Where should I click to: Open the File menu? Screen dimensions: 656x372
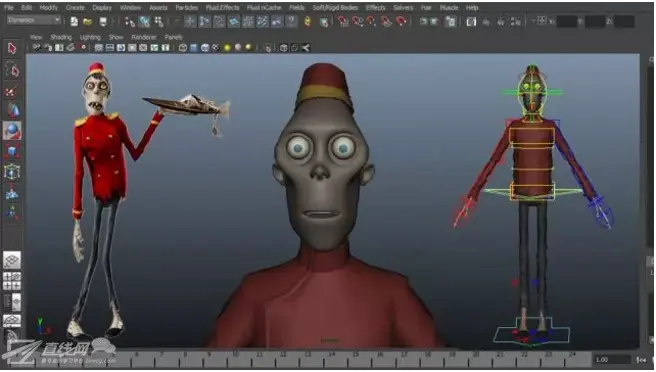8,8
